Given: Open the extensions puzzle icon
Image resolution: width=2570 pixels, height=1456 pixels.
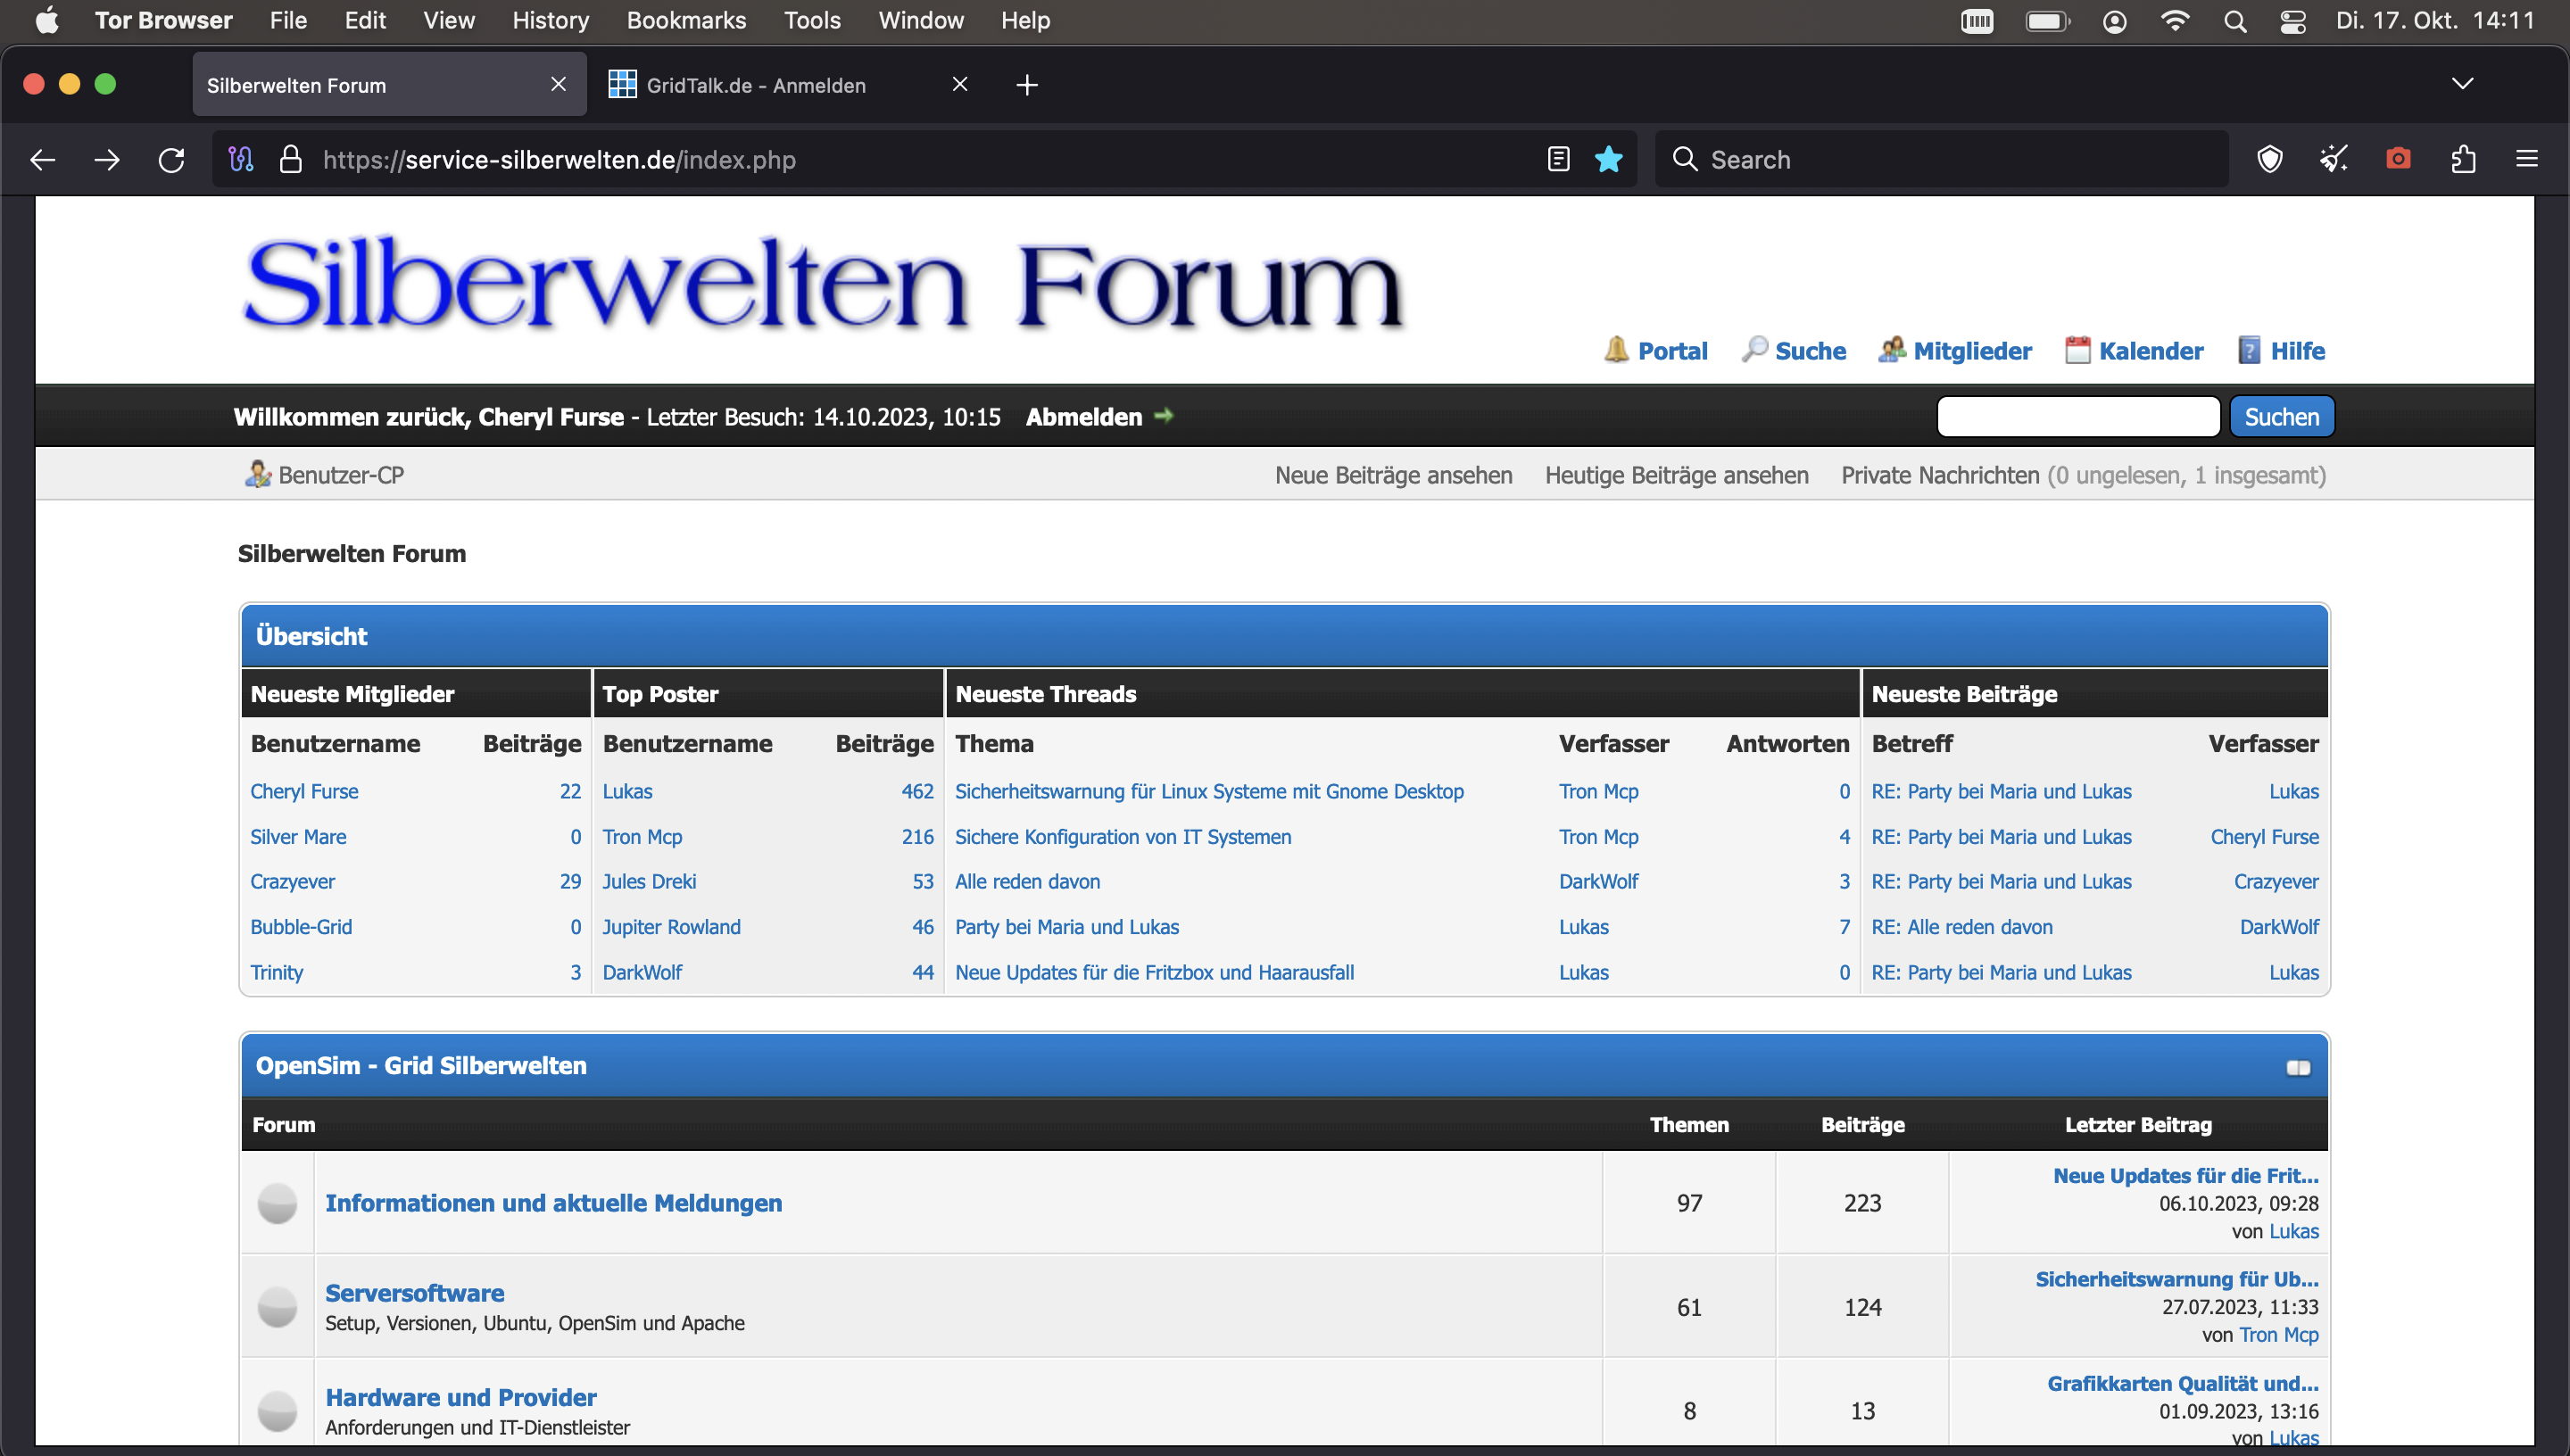Looking at the screenshot, I should point(2463,159).
